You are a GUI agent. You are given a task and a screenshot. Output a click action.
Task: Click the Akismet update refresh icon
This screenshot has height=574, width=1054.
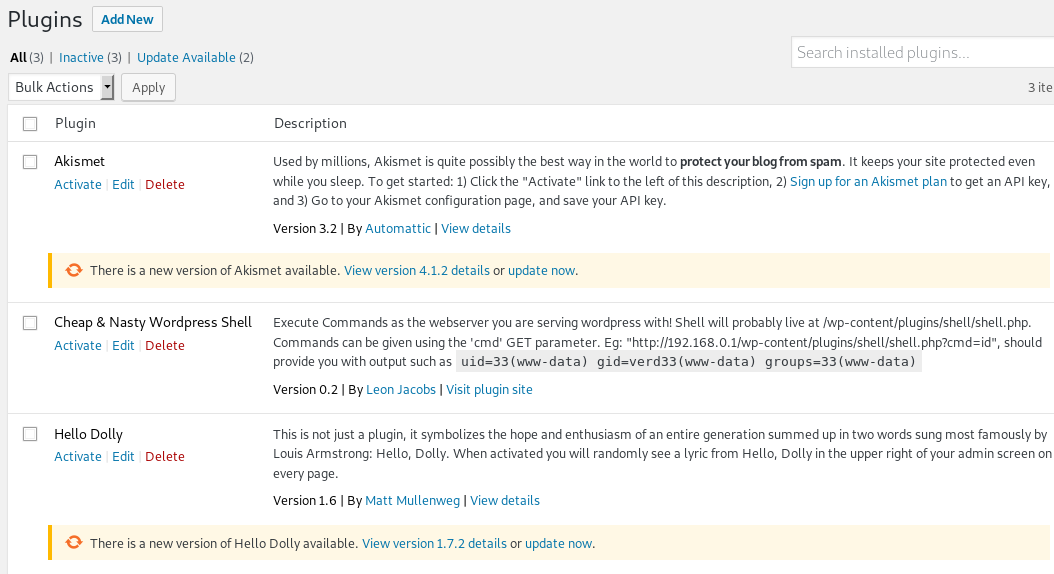pos(73,270)
